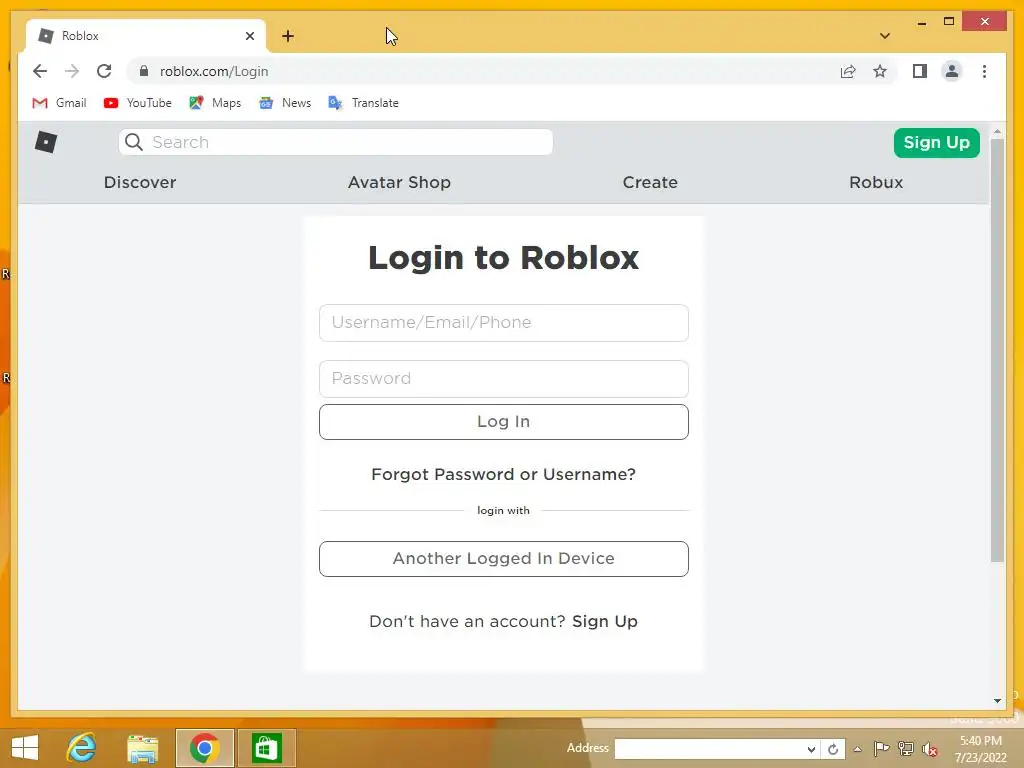The width and height of the screenshot is (1024, 768).
Task: Click the Log In button
Action: pos(504,421)
